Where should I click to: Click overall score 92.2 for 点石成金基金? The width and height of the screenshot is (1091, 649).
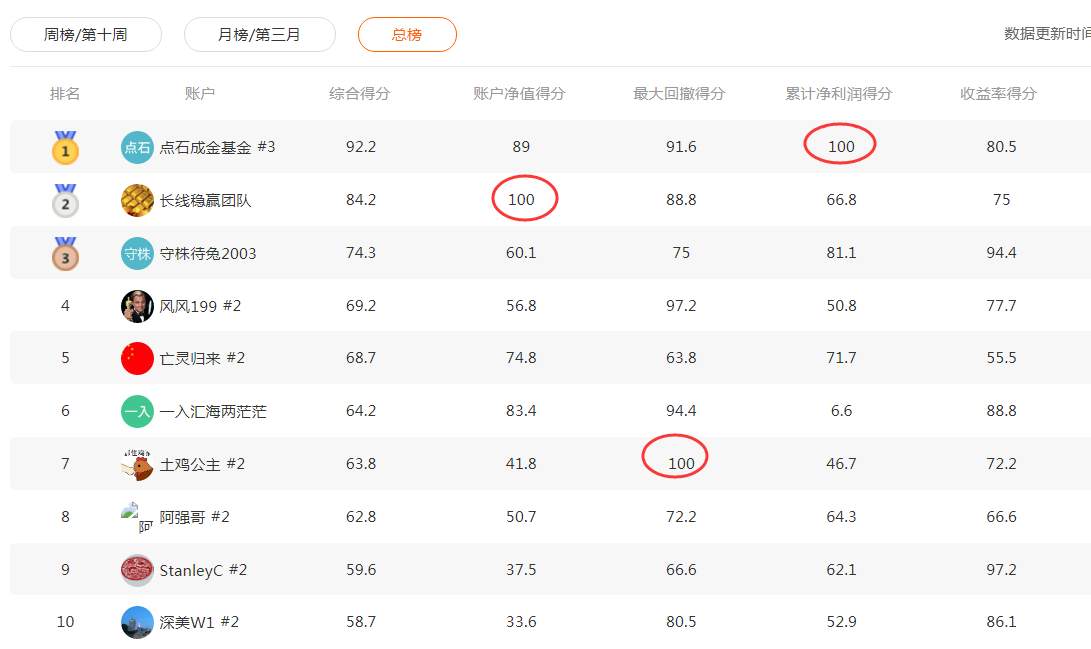tap(361, 147)
